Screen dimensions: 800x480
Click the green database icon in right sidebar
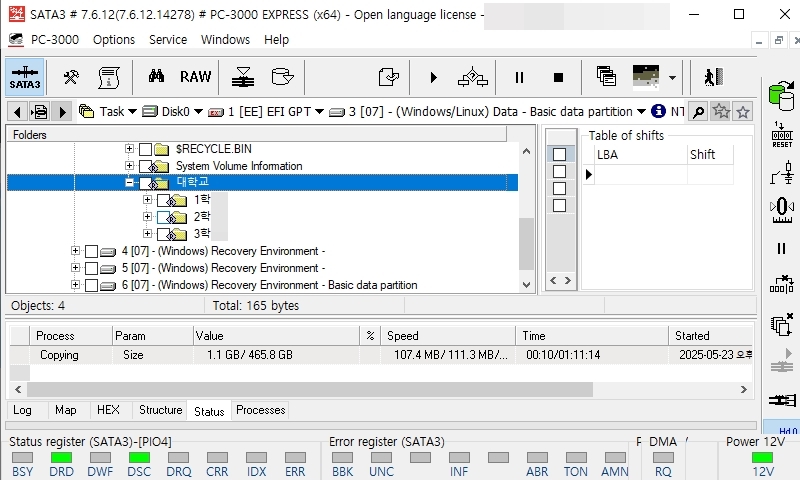[781, 95]
